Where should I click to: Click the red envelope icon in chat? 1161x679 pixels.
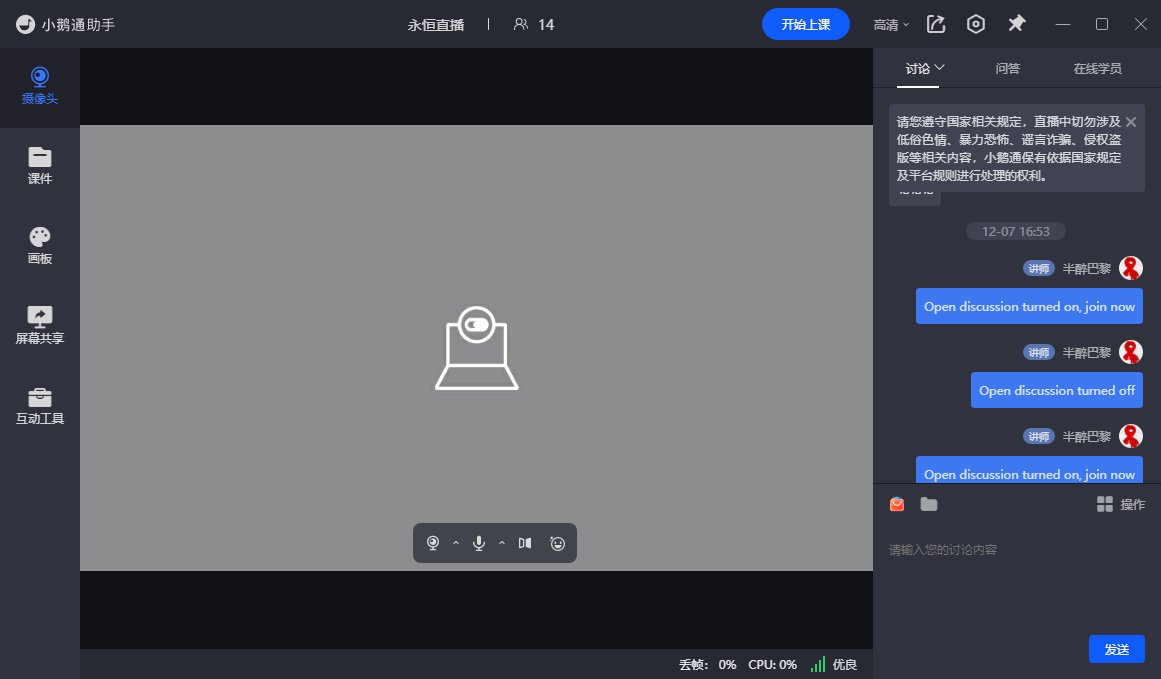(897, 504)
